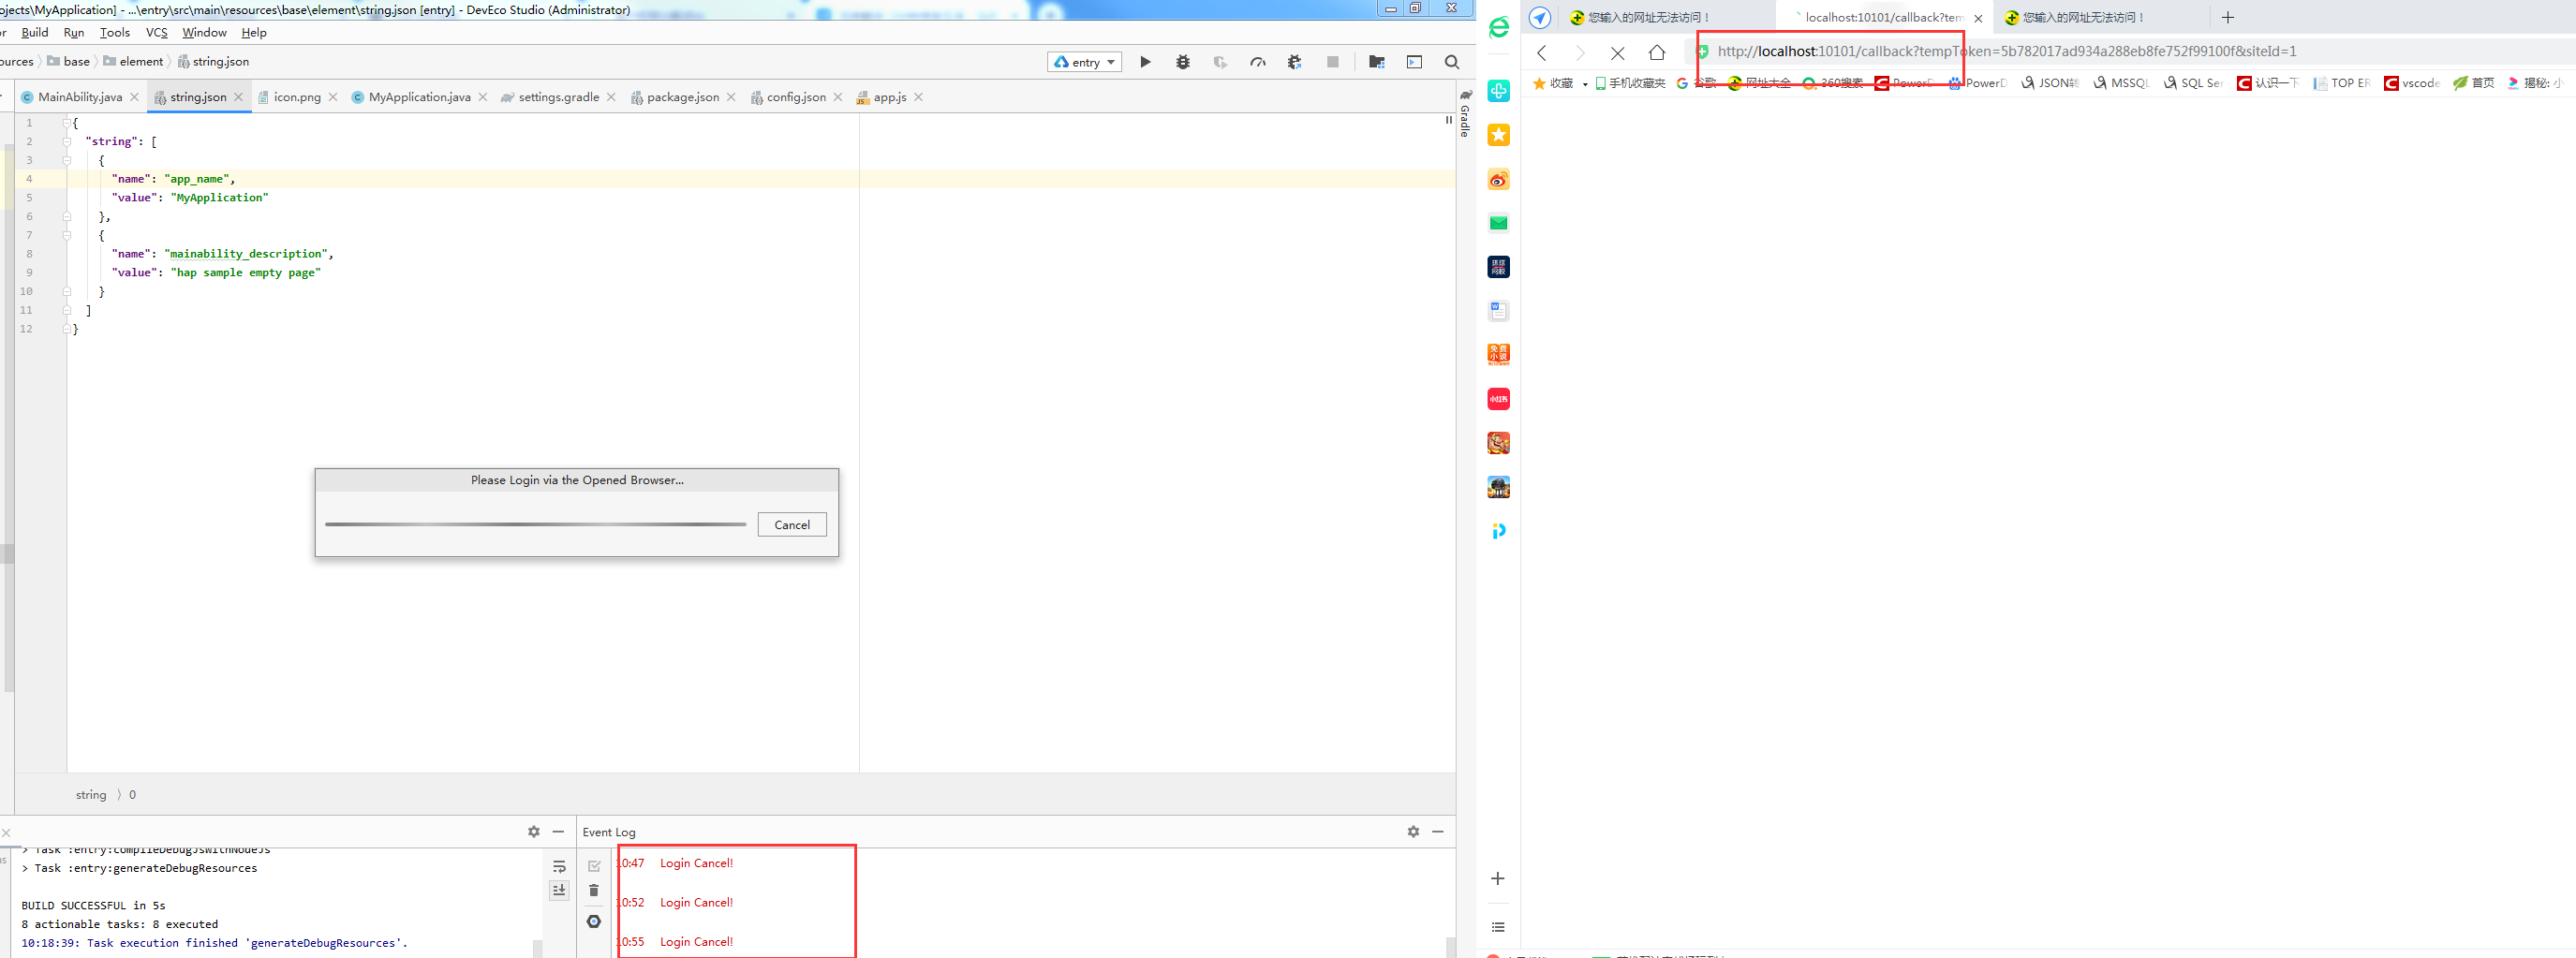Image resolution: width=2576 pixels, height=958 pixels.
Task: Toggle scroll-to-end icon in build output
Action: tap(559, 890)
